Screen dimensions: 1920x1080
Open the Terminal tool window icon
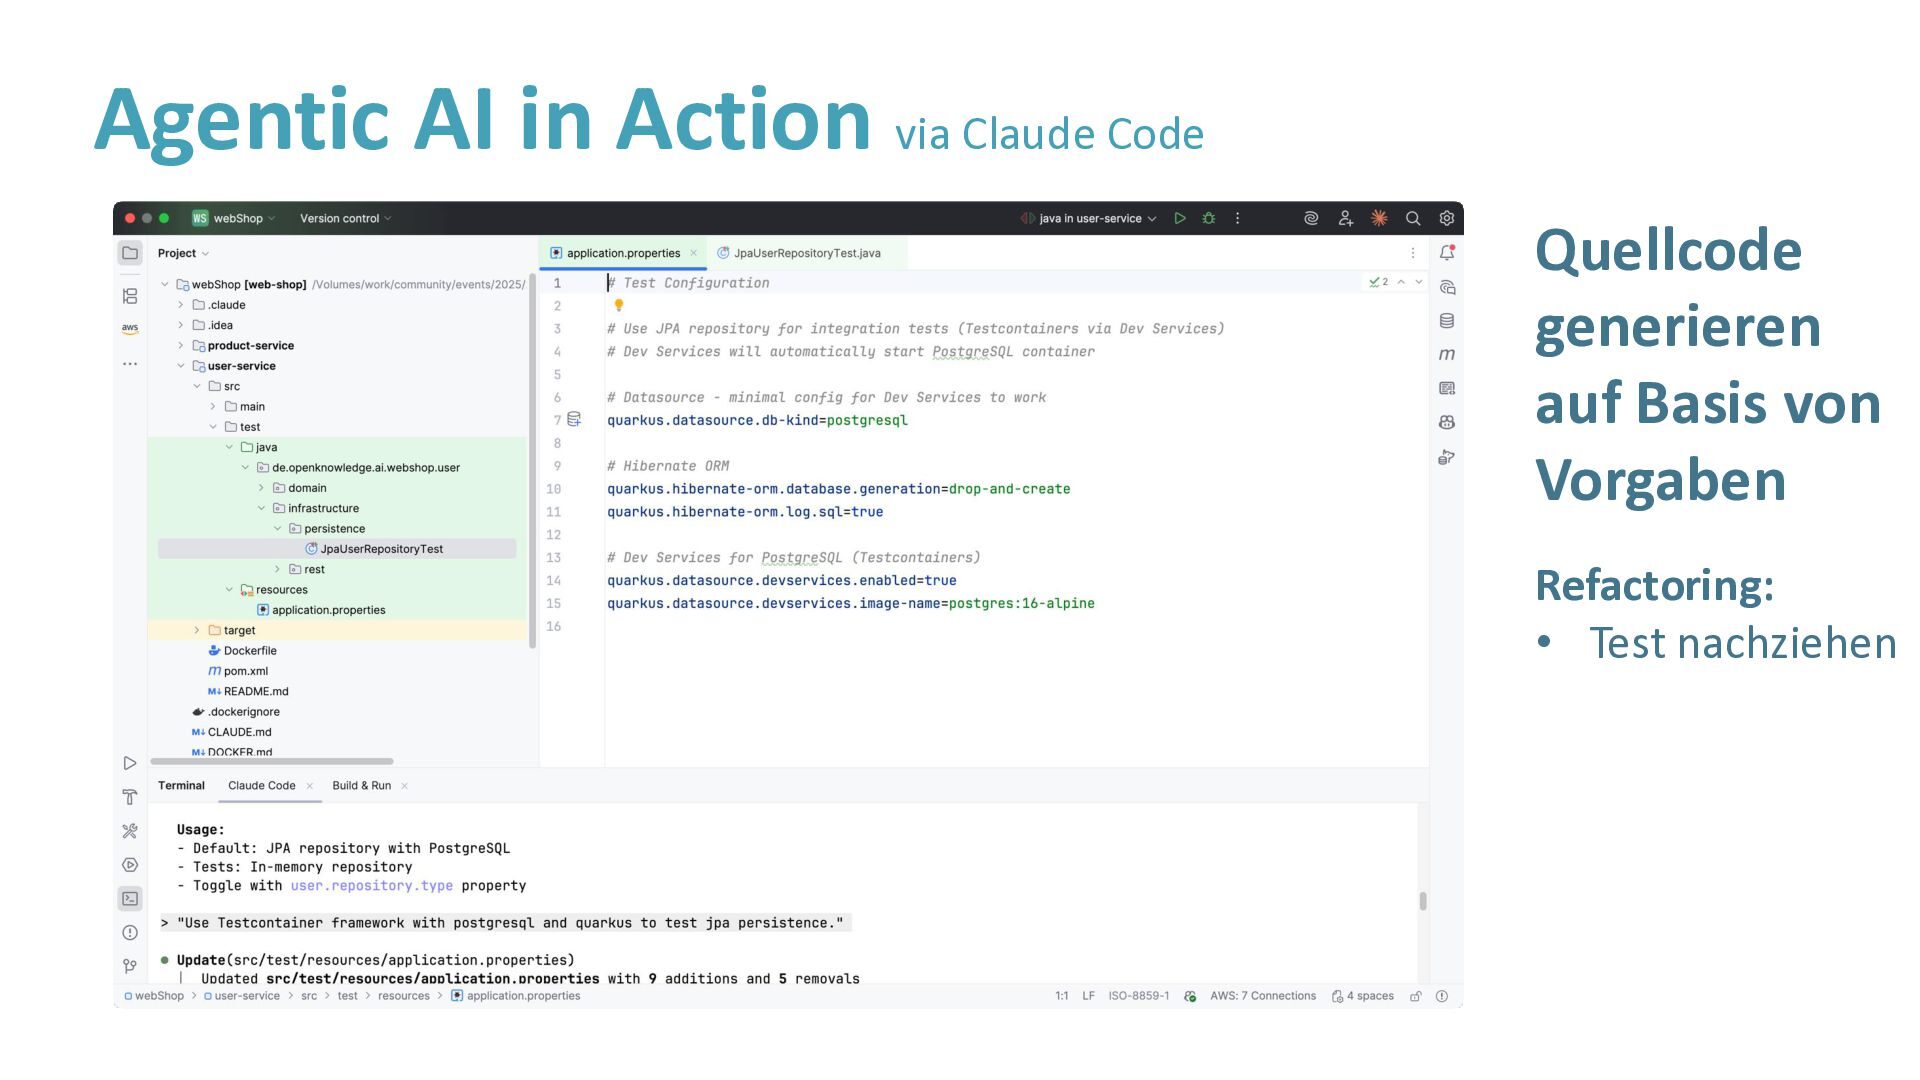130,898
